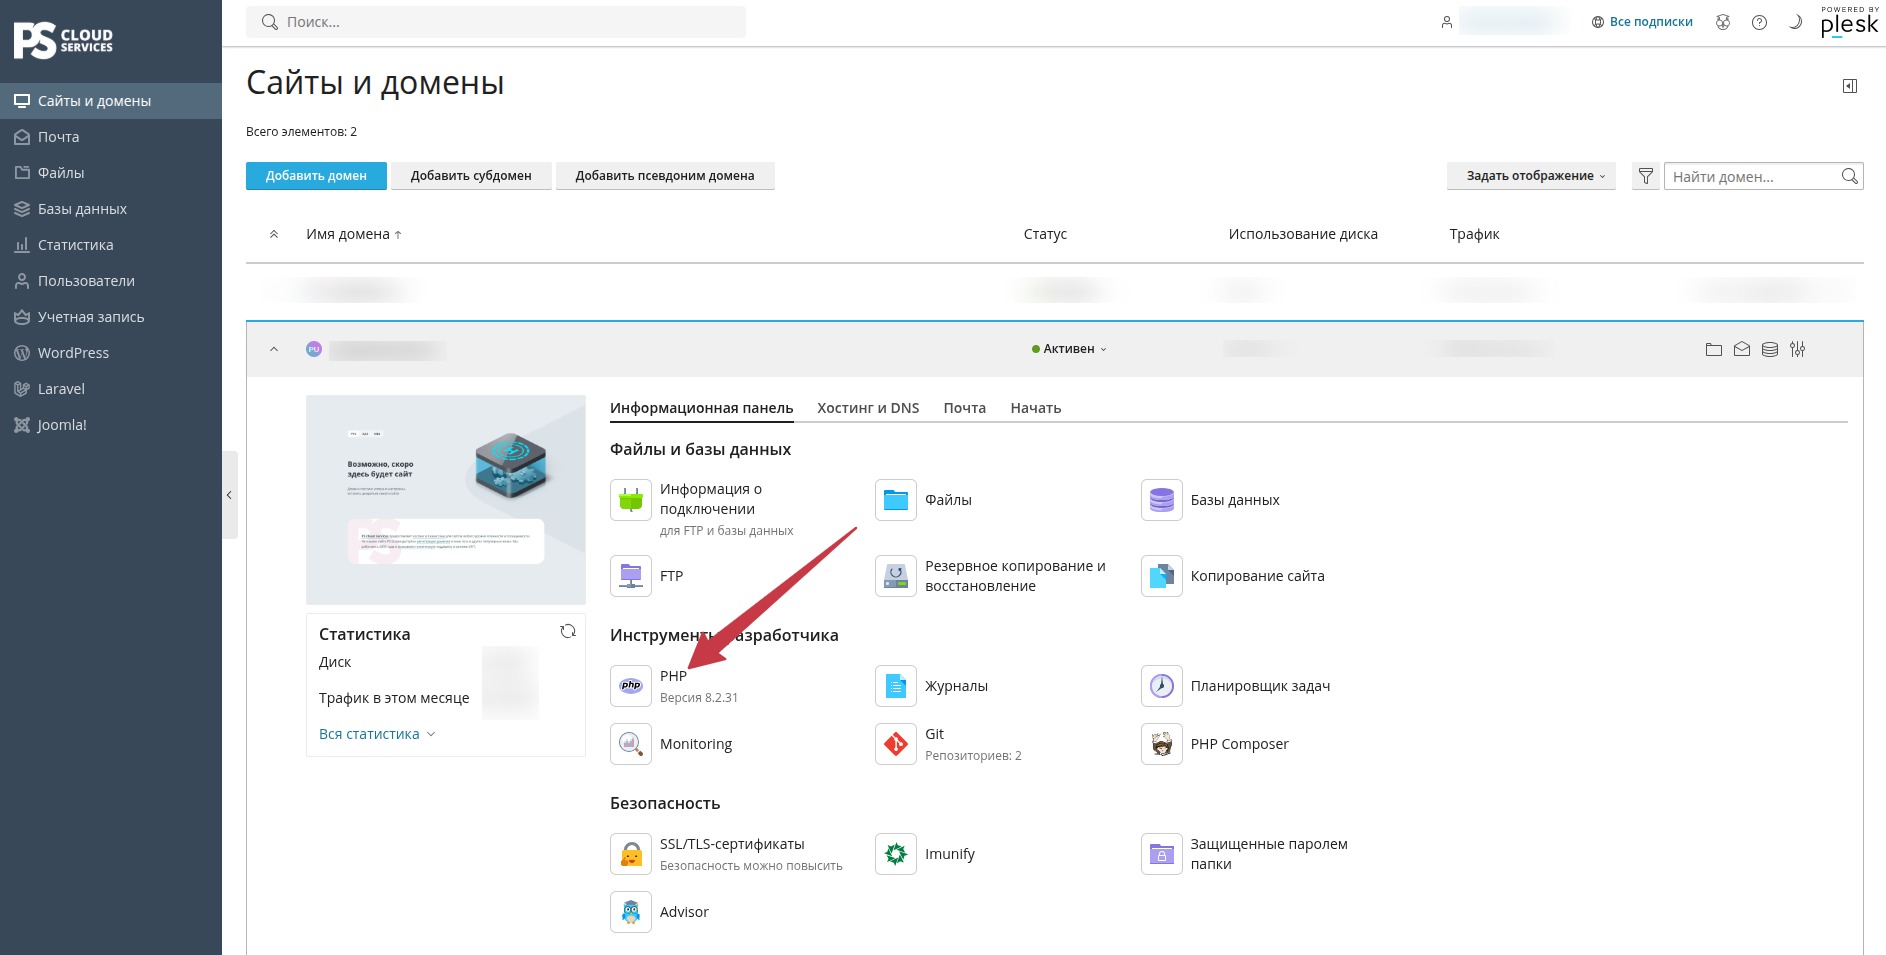Click the Добавить домен button
1886x955 pixels.
point(316,176)
